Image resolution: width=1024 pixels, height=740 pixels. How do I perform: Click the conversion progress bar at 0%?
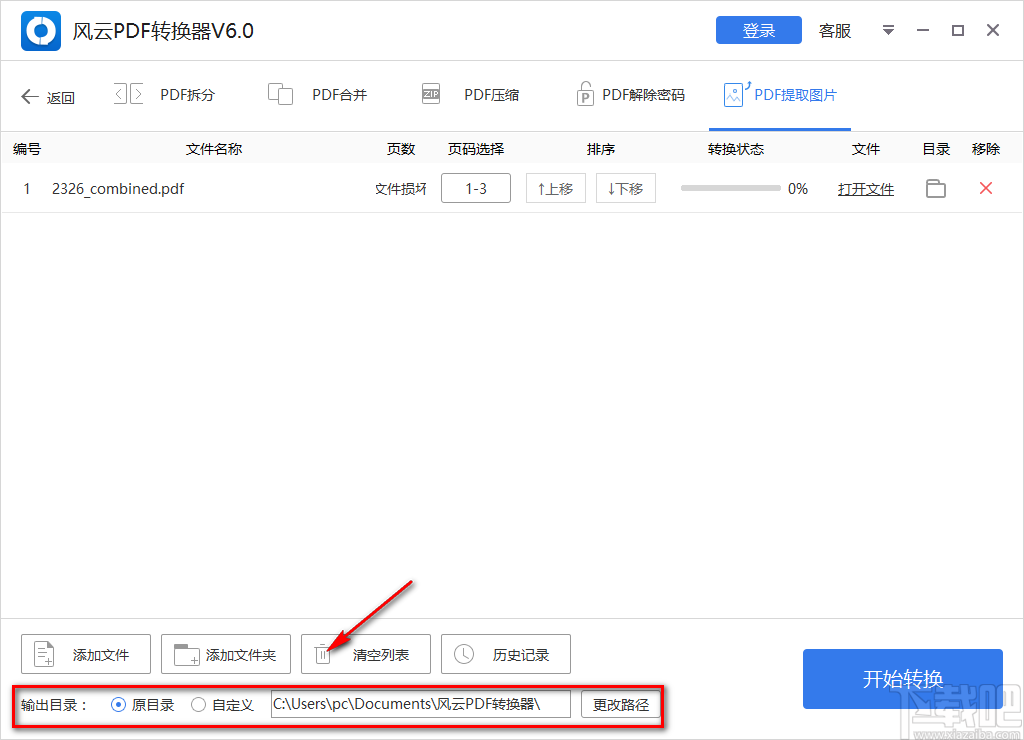click(730, 188)
